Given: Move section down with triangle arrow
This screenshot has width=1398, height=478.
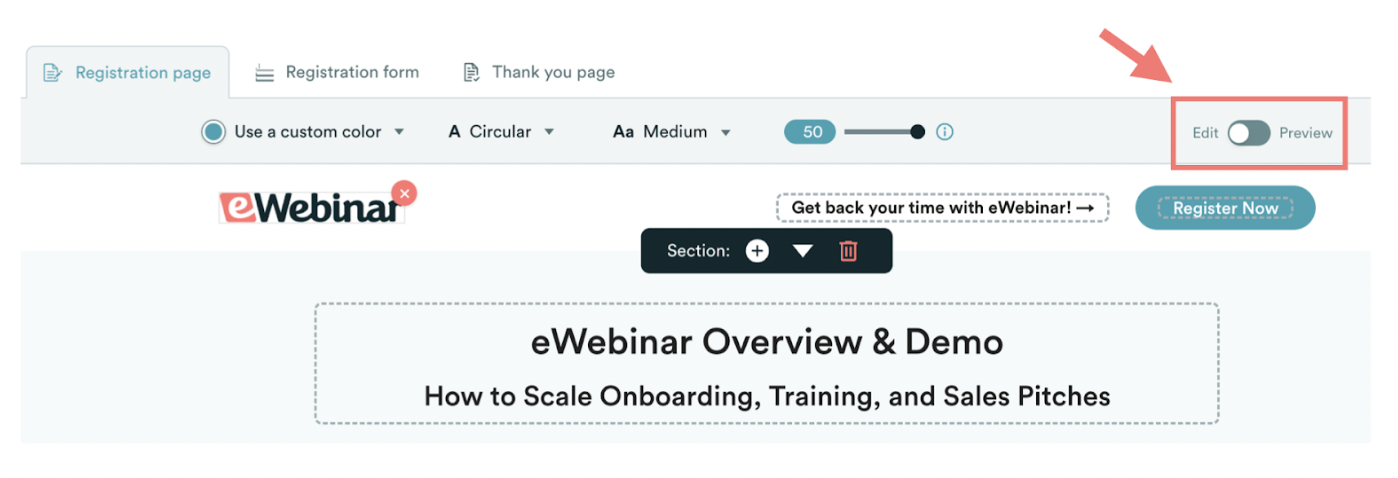Looking at the screenshot, I should point(803,251).
